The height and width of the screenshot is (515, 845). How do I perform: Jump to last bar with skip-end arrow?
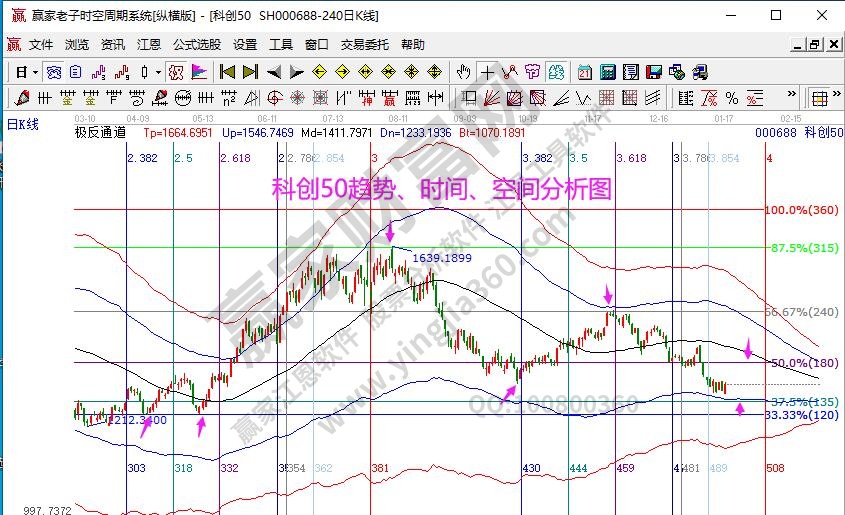tap(250, 72)
